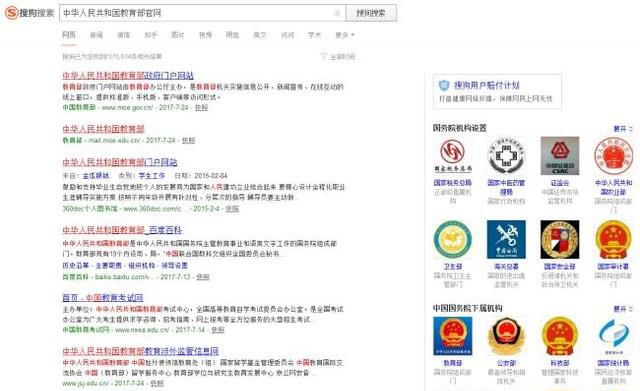Open the 科技部 national emblem thumbnail
640x391 pixels.
(560, 336)
